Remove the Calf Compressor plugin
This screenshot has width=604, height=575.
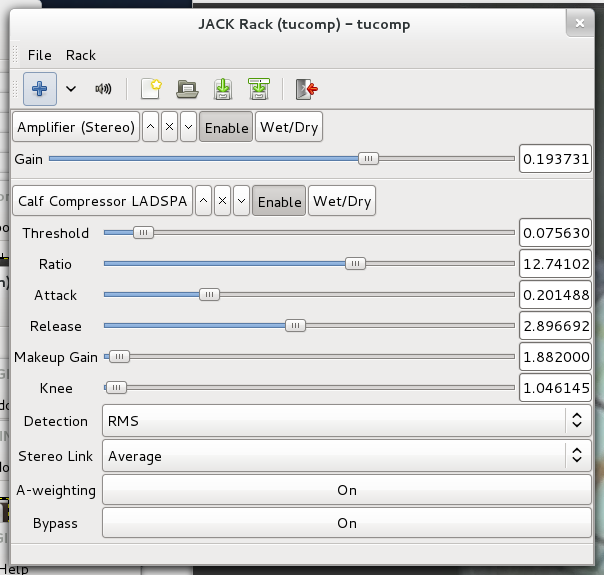tap(222, 201)
